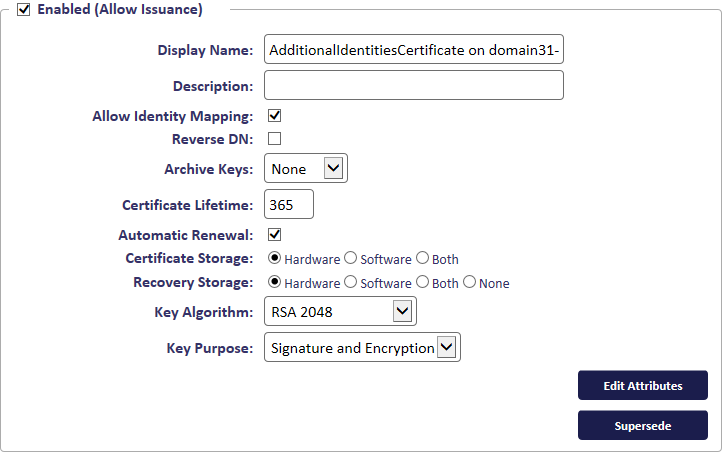Enable the Reverse DN checkbox
722x452 pixels.
point(274,139)
